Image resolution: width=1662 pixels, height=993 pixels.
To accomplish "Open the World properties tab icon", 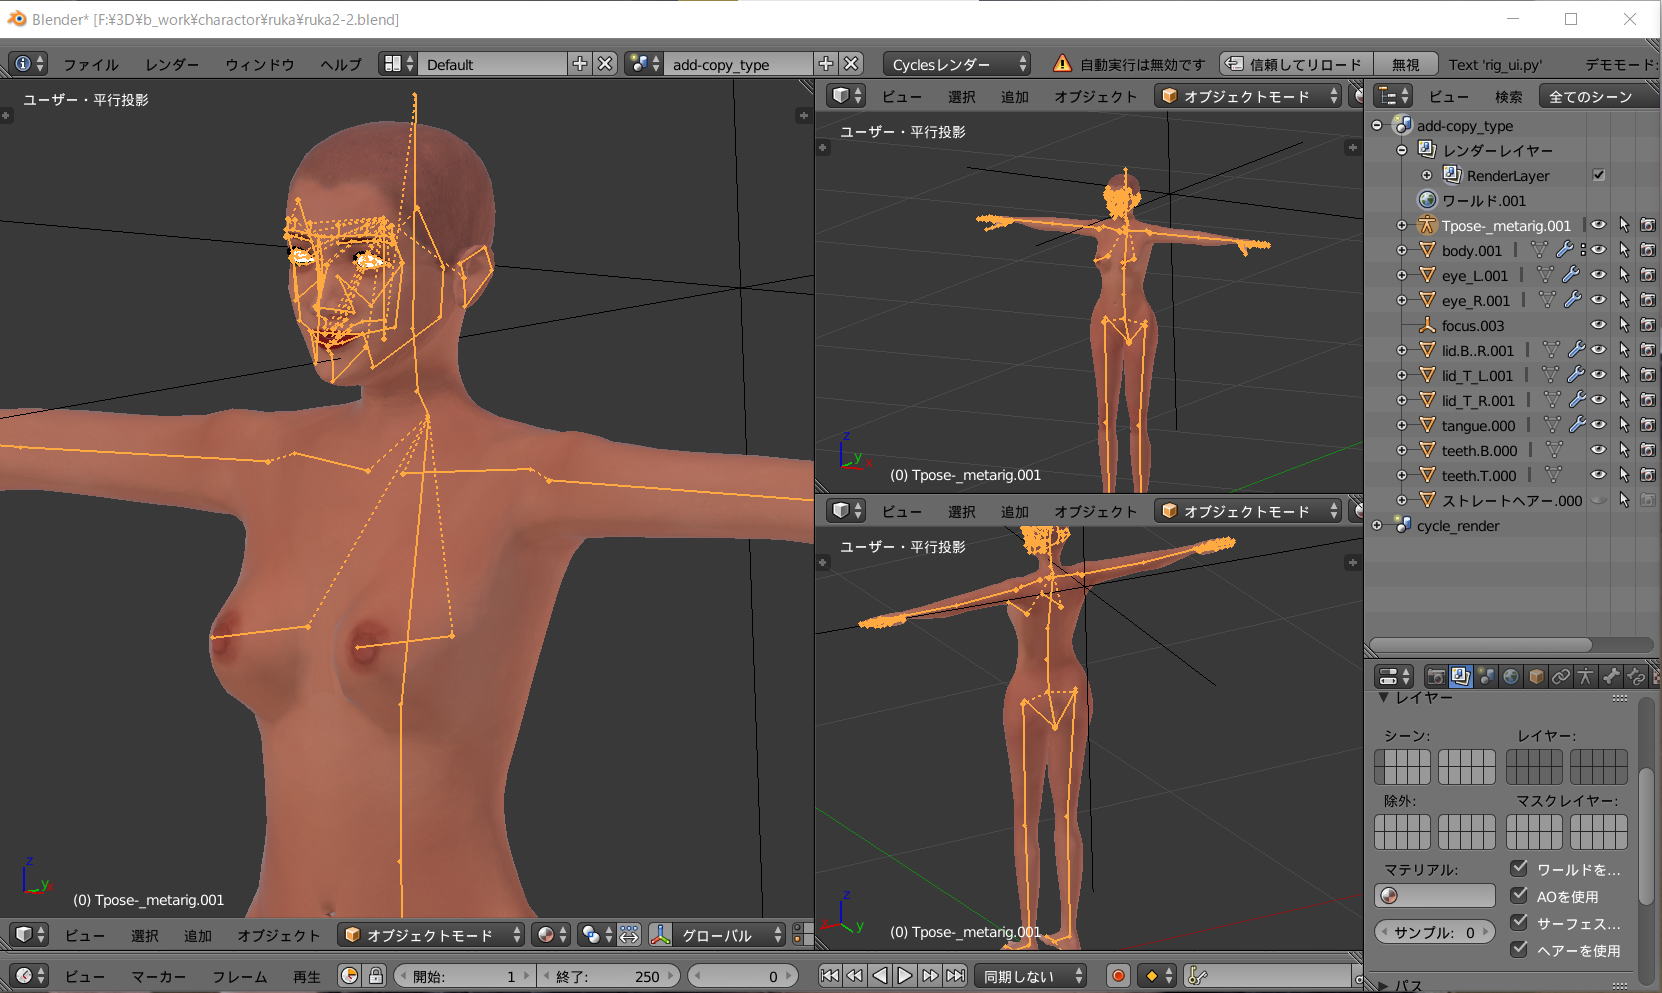I will click(x=1511, y=677).
